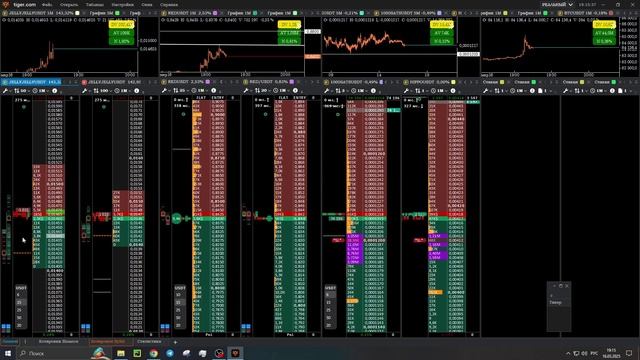This screenshot has width=640, height=360.
Task: Click yellow DV label on JELLYJELLYUSDT chart
Action: pos(121,25)
